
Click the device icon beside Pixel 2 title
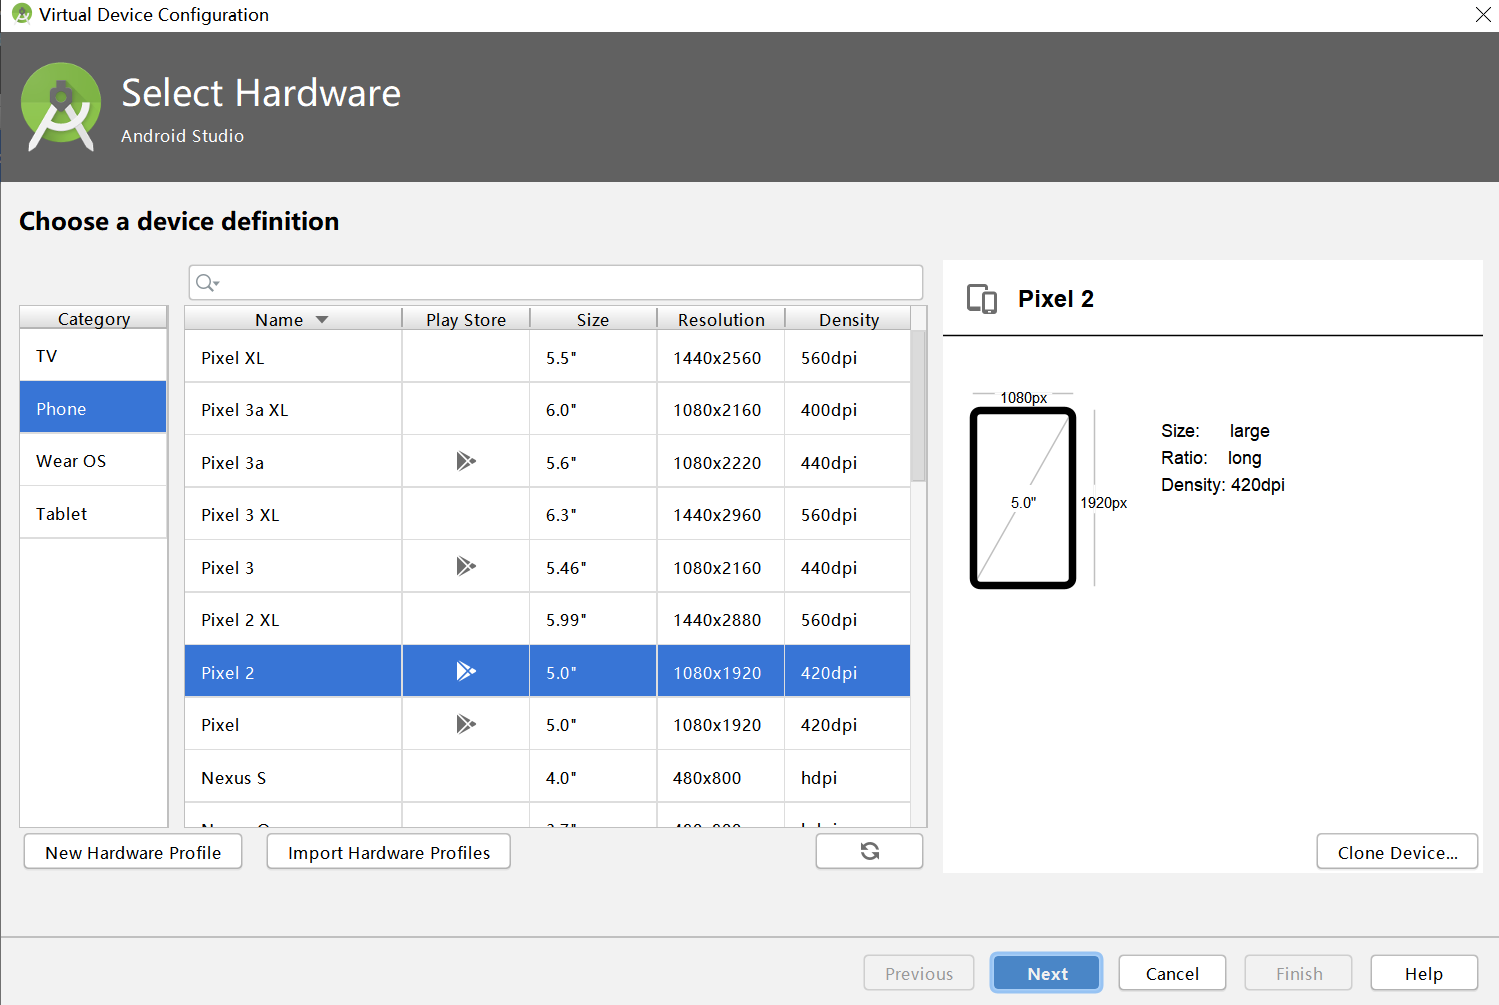982,299
